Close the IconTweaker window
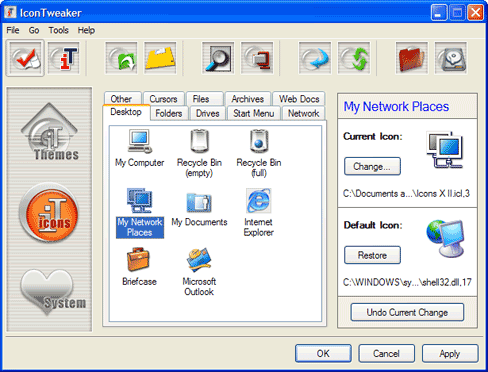The width and height of the screenshot is (488, 372). tap(475, 13)
